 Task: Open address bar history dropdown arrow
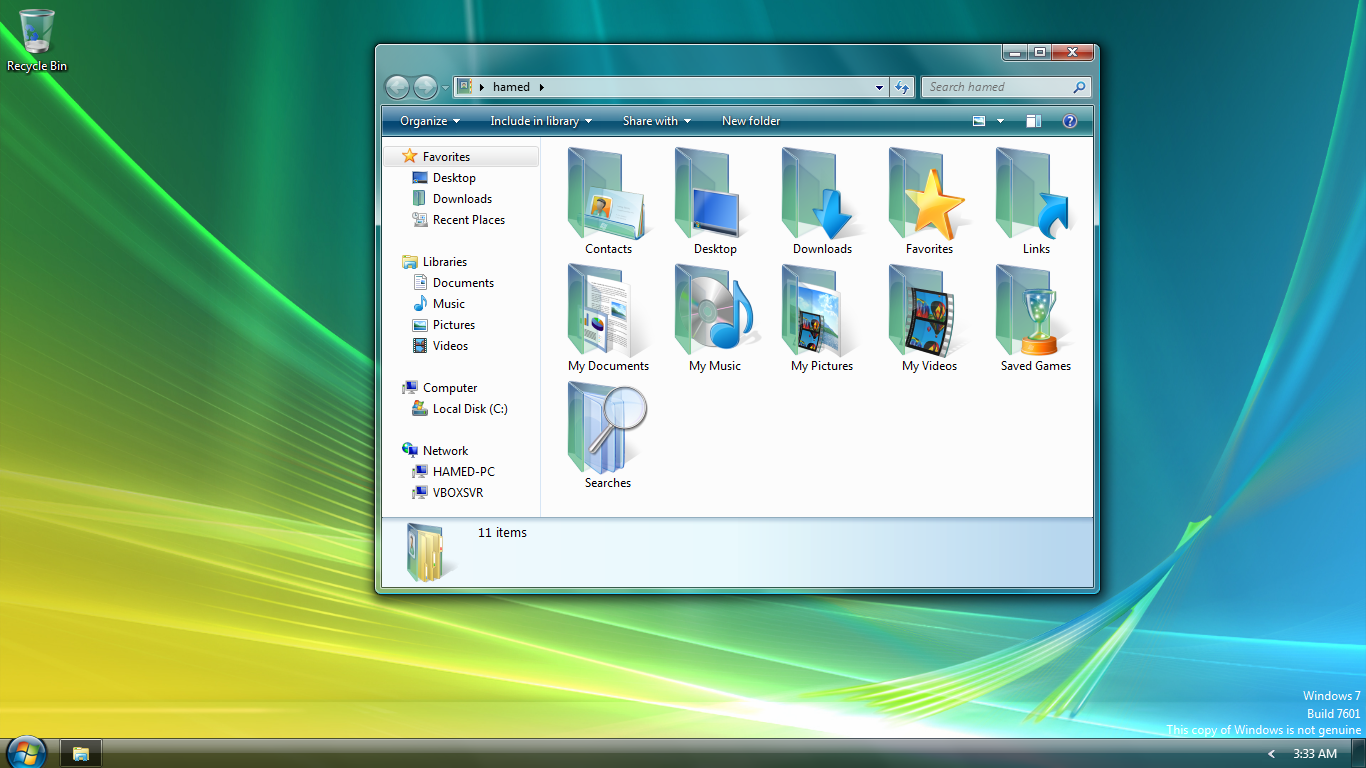(879, 87)
